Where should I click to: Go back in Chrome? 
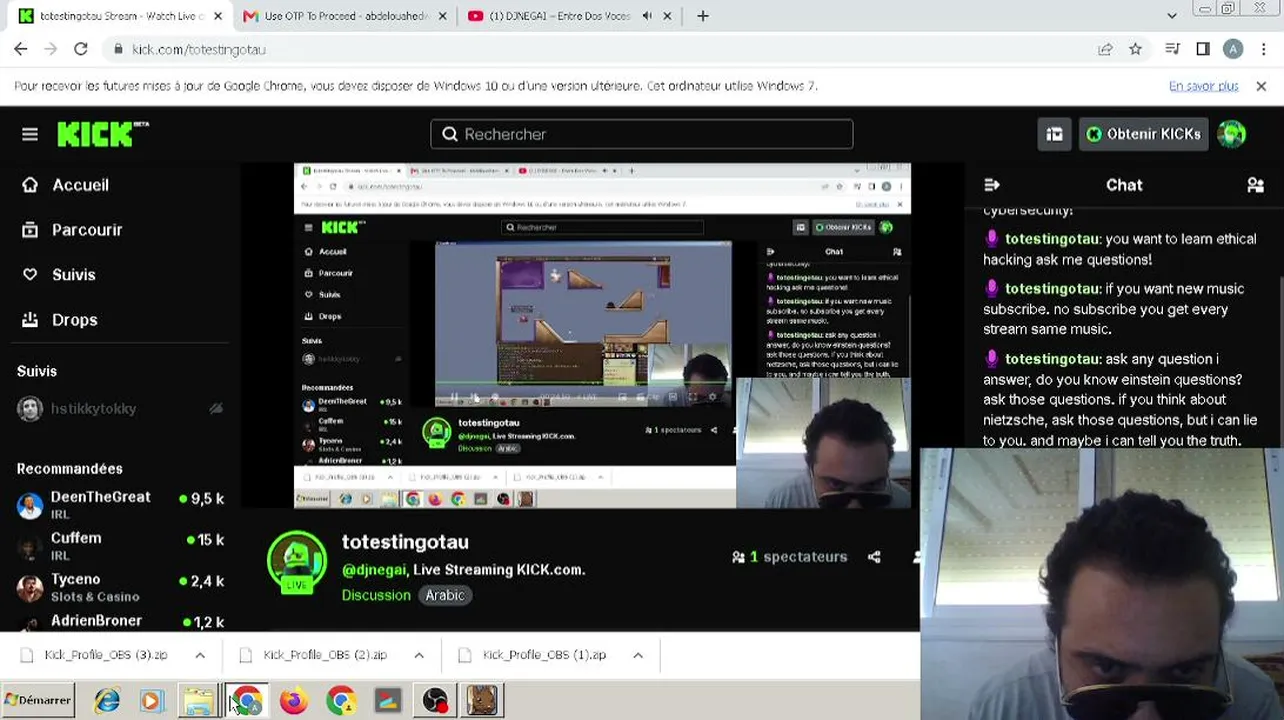click(21, 49)
